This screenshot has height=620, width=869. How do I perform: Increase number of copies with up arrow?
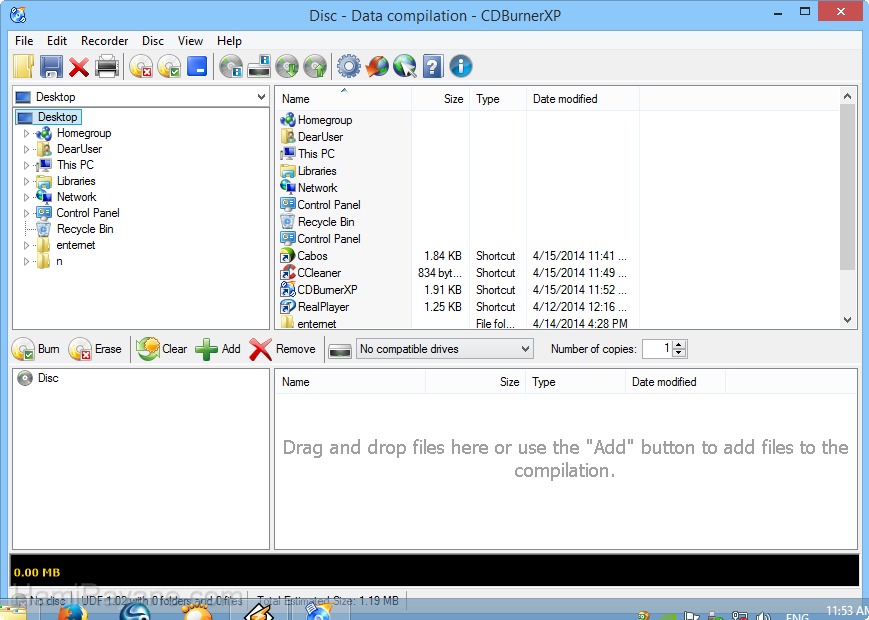point(679,344)
